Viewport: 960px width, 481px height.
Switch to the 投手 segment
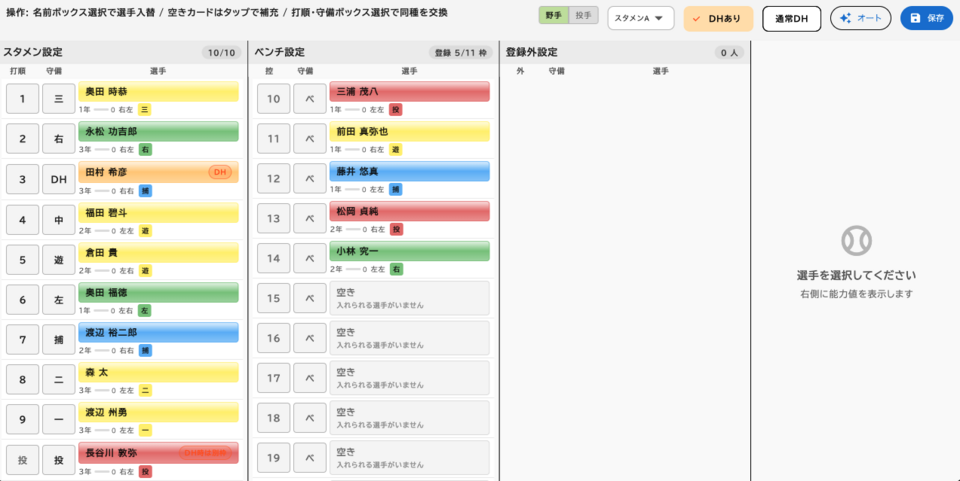pyautogui.click(x=583, y=15)
